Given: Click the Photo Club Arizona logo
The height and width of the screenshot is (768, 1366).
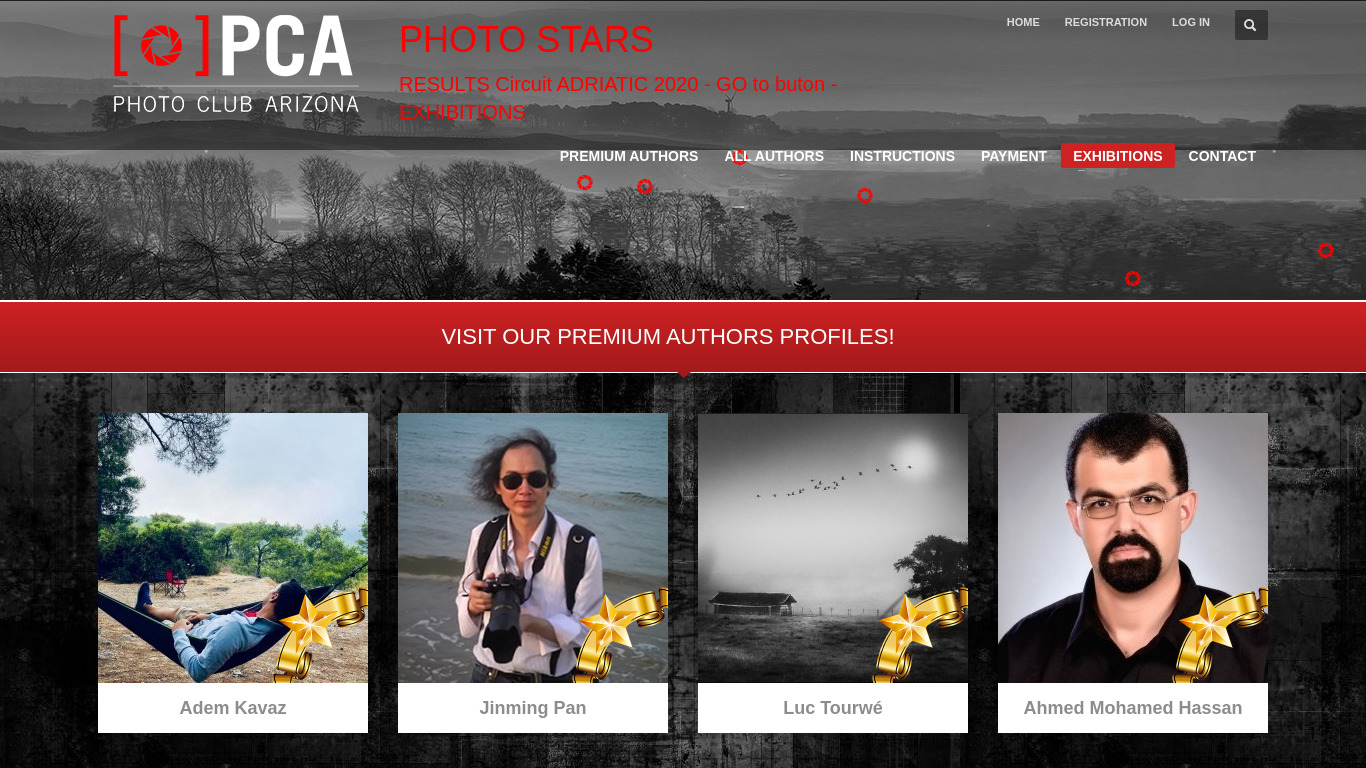Looking at the screenshot, I should [236, 64].
